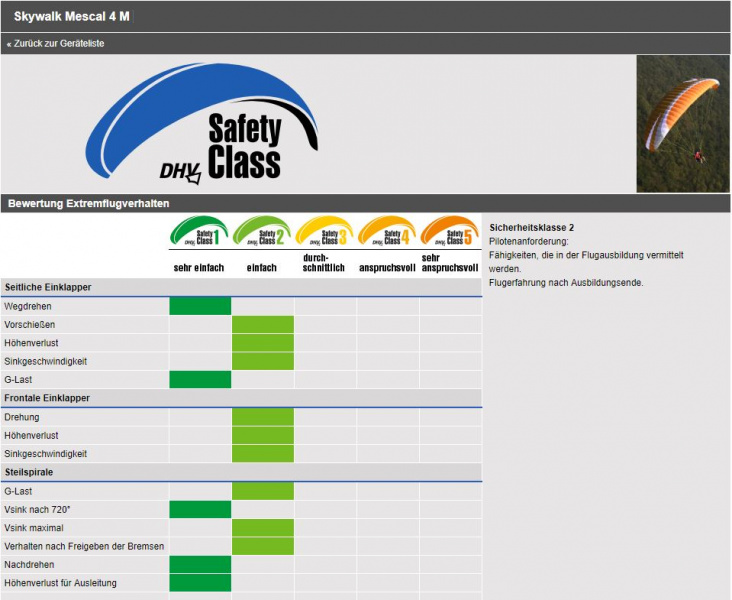Click the dark green Vsink nach 720° cell
Screen dimensions: 732x600
pos(200,509)
